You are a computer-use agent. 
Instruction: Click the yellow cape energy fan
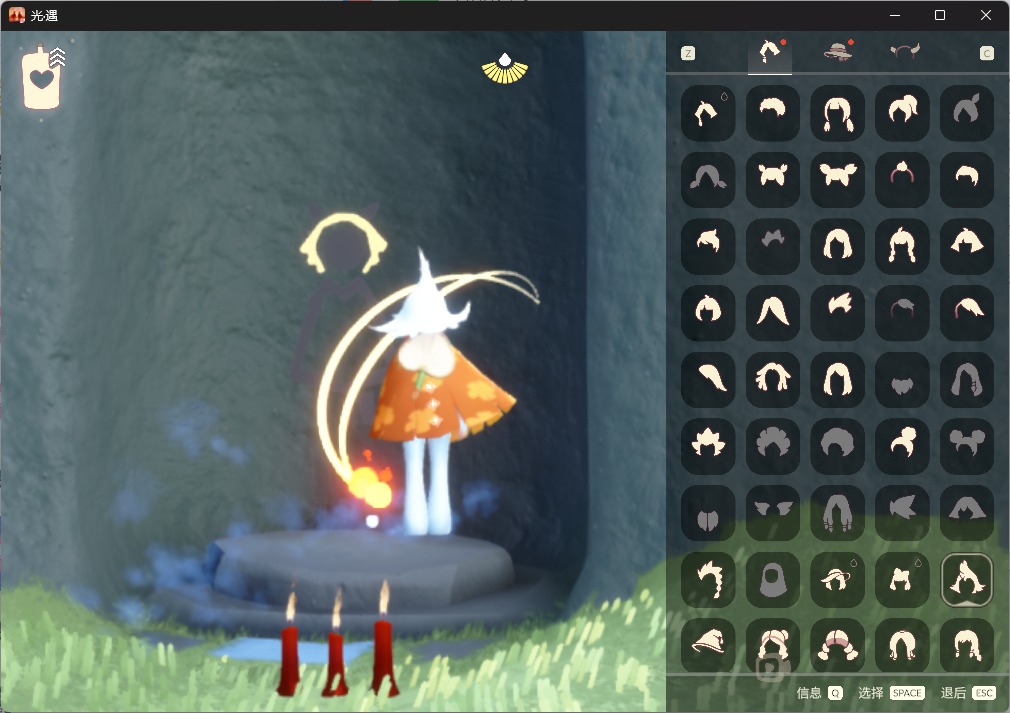(x=505, y=69)
